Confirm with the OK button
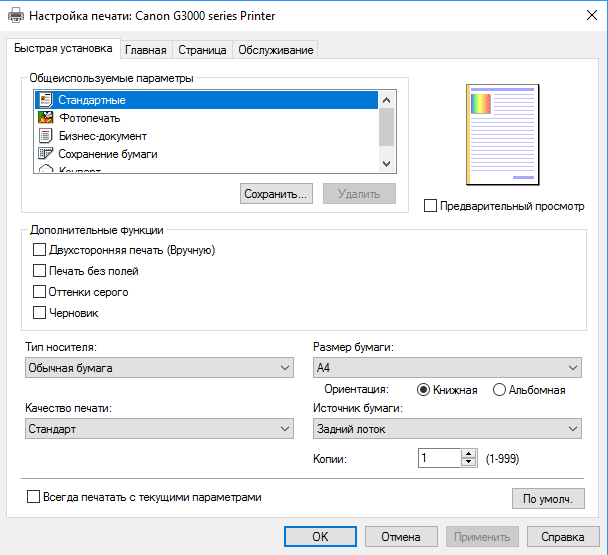The image size is (608, 555). pyautogui.click(x=320, y=537)
